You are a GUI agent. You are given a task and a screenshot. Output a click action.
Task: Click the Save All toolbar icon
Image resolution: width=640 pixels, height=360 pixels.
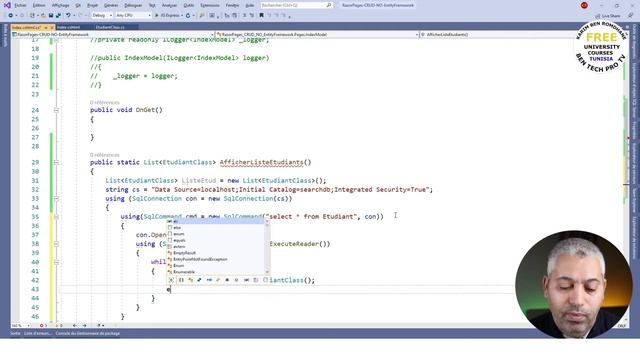(x=58, y=16)
